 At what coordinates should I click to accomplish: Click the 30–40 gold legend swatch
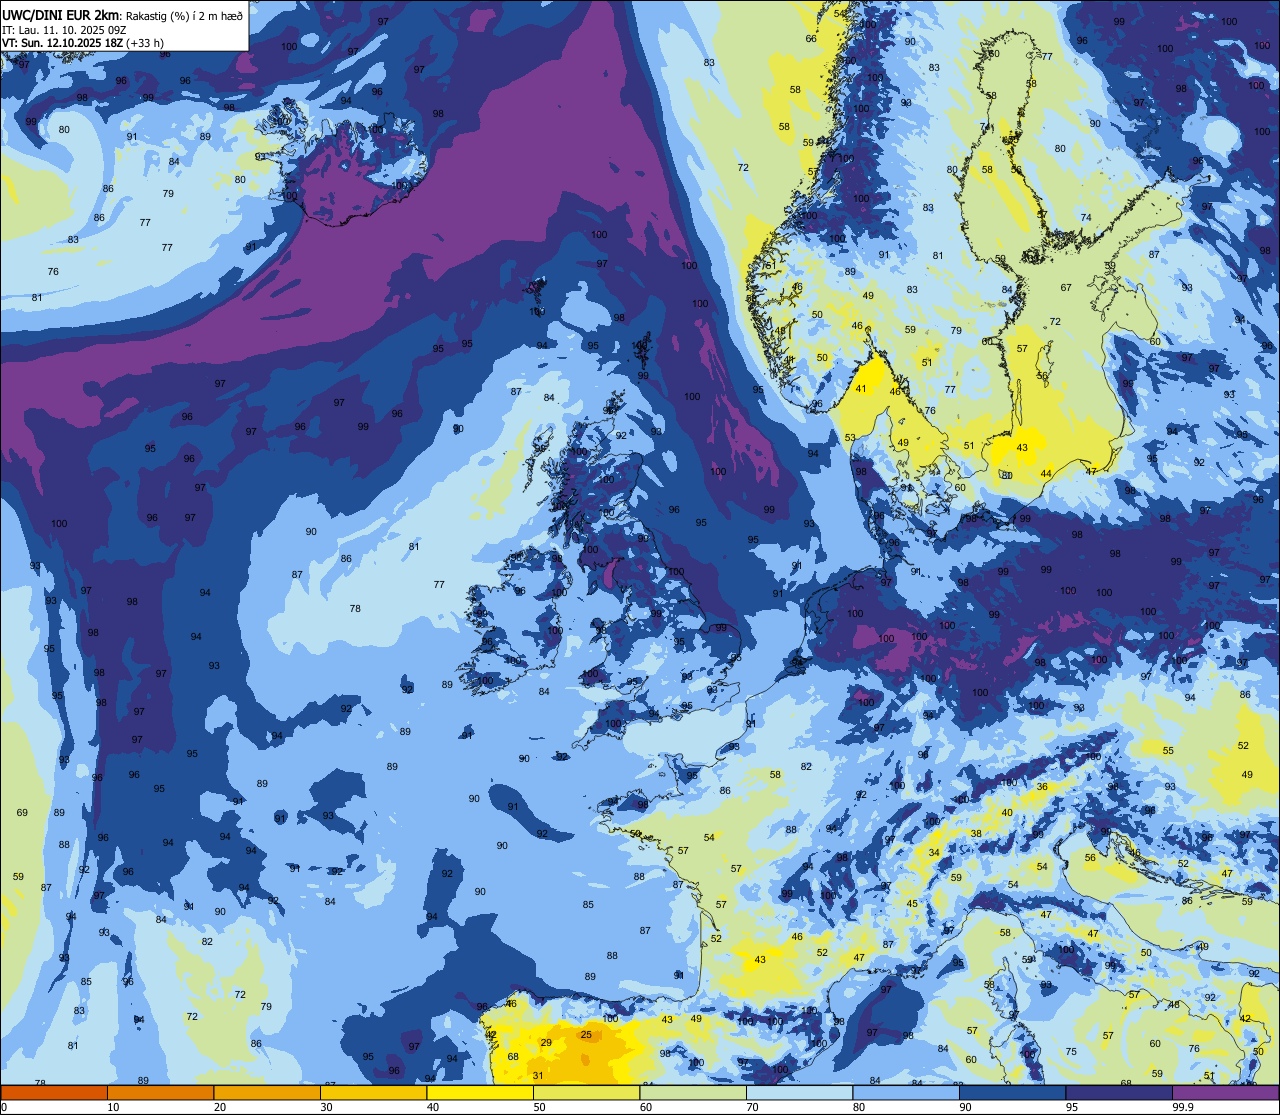tap(373, 1092)
